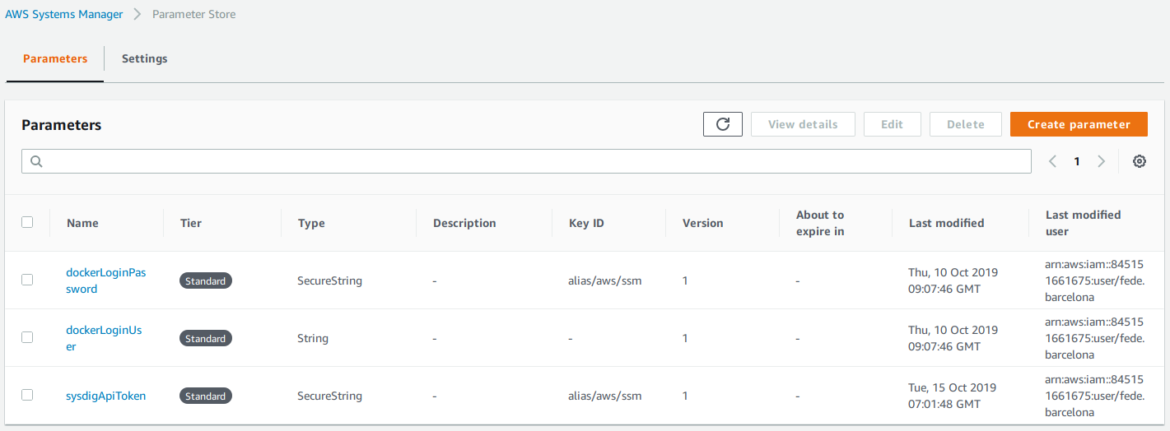The image size is (1170, 431).
Task: Click the Description column header
Action: [x=464, y=223]
